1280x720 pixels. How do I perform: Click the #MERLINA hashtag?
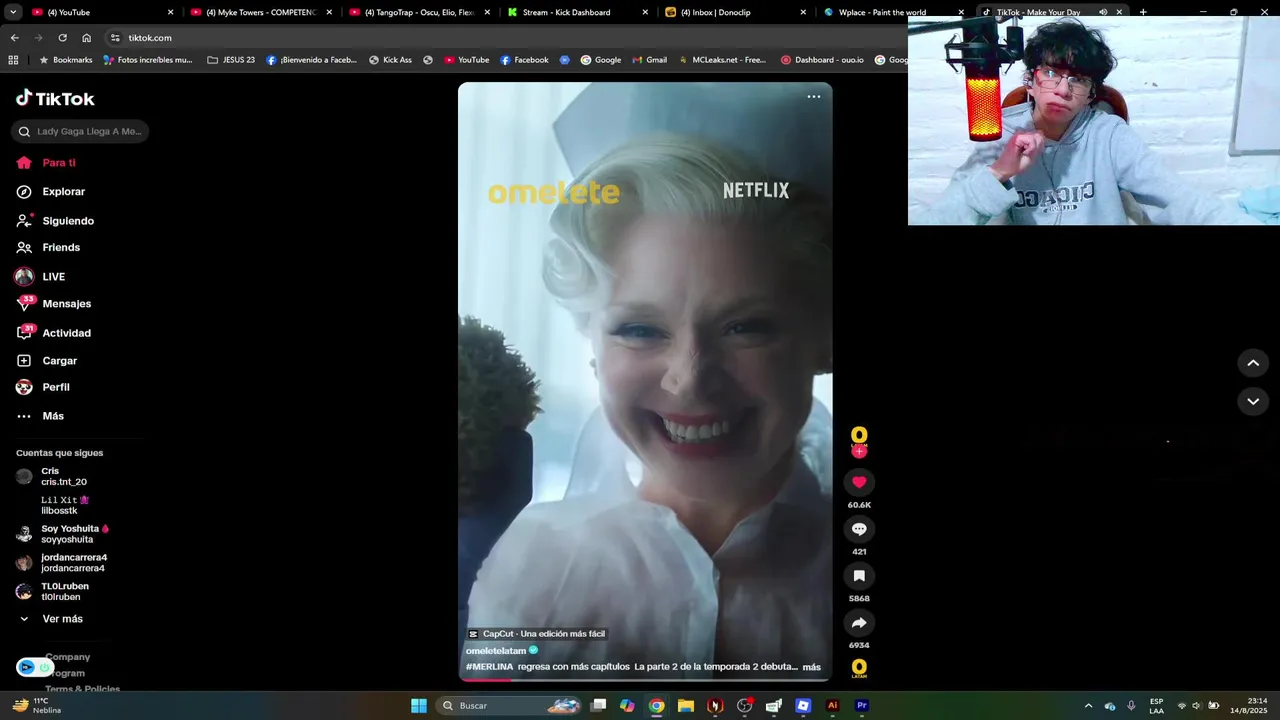490,667
